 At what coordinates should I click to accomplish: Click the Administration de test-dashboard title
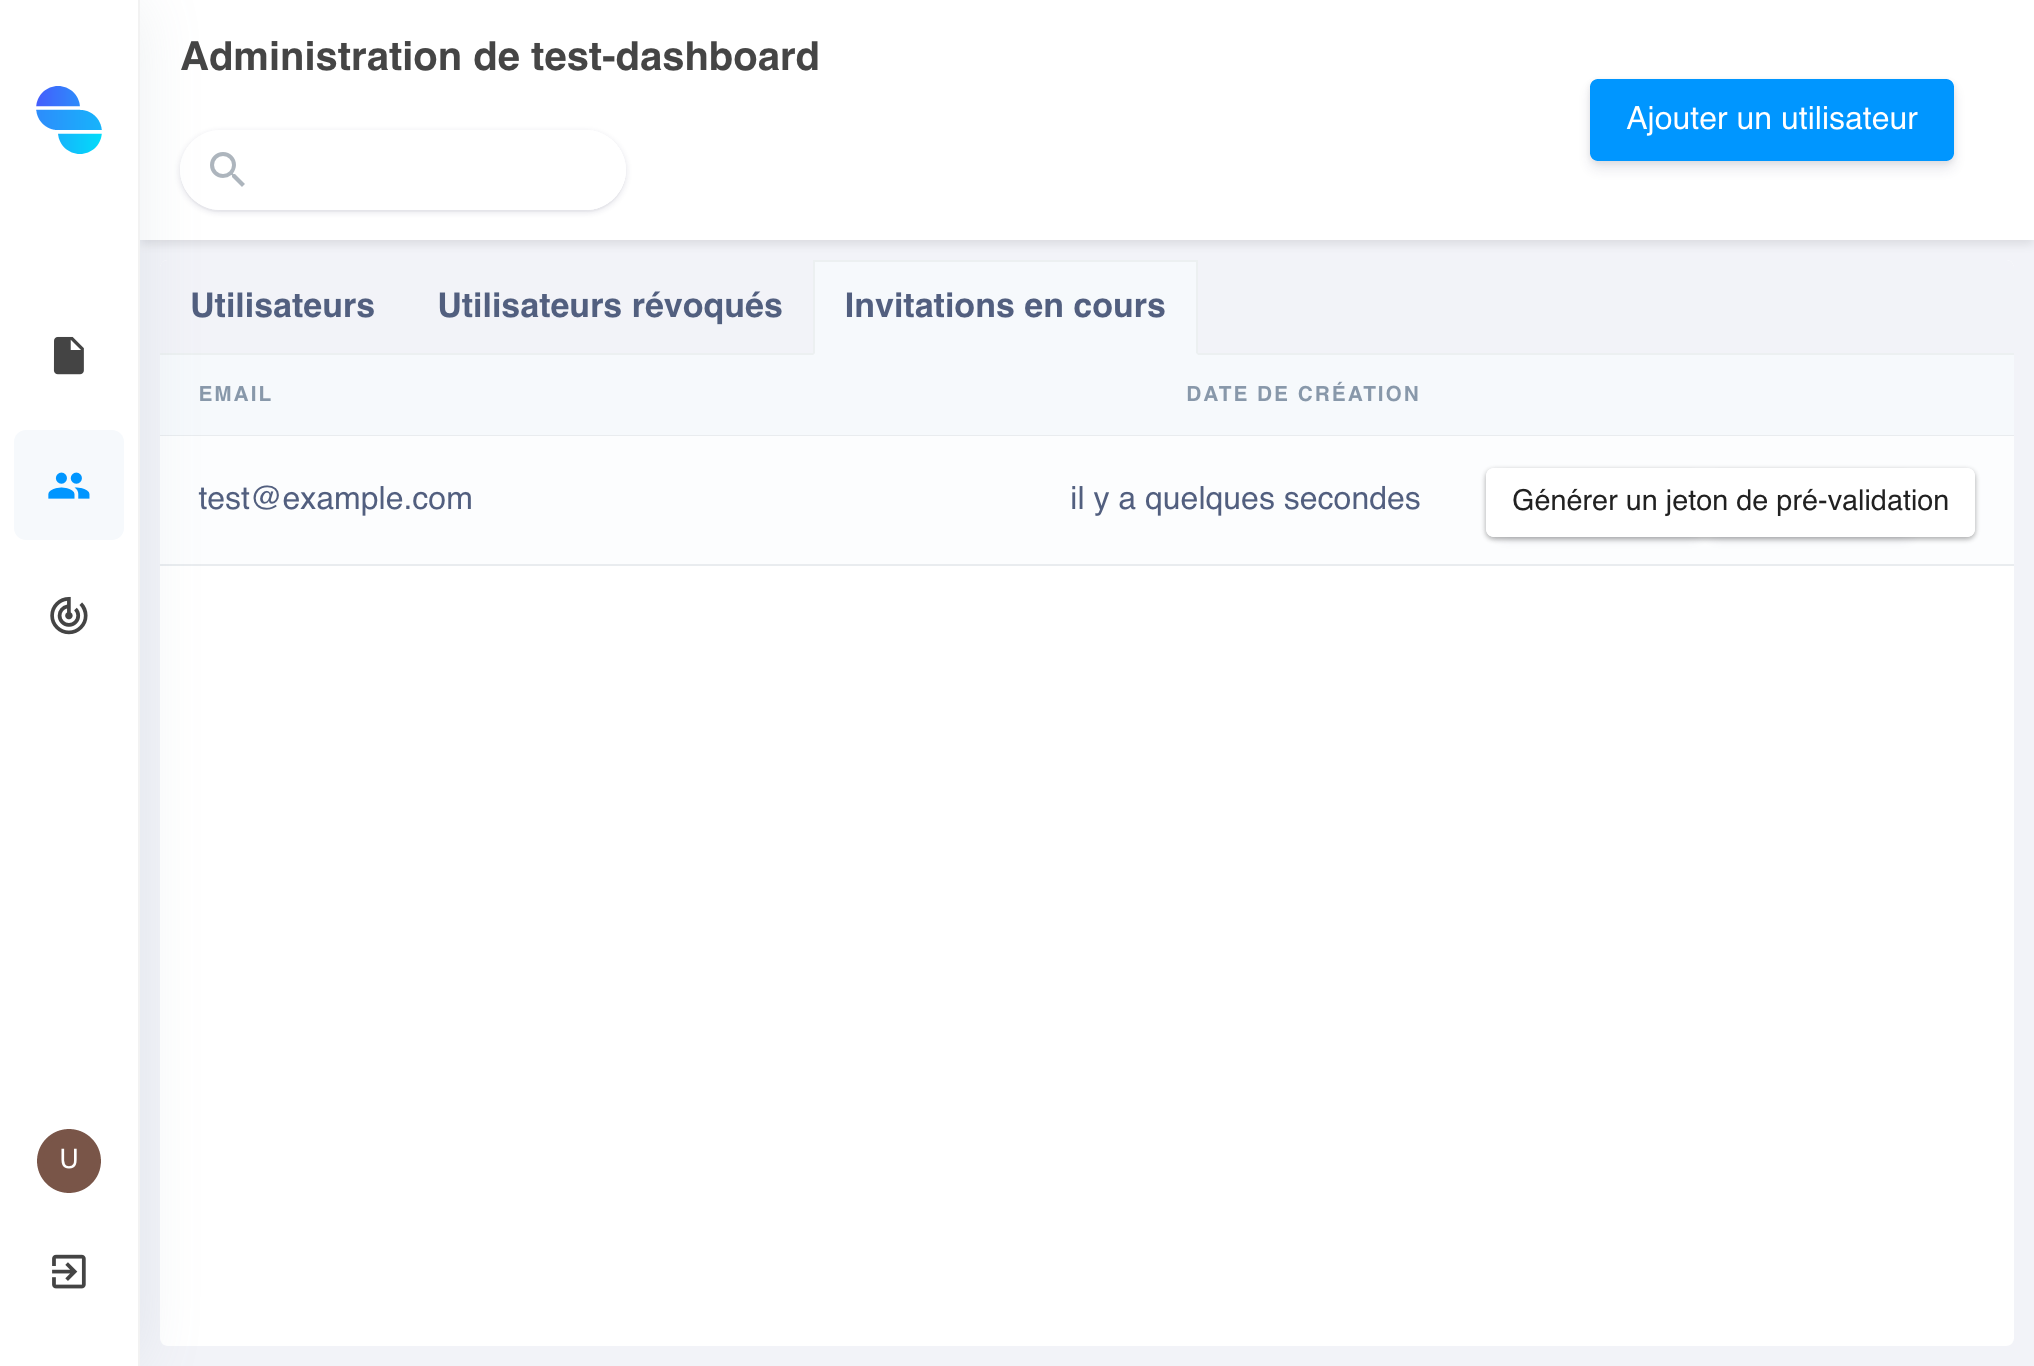tap(500, 57)
